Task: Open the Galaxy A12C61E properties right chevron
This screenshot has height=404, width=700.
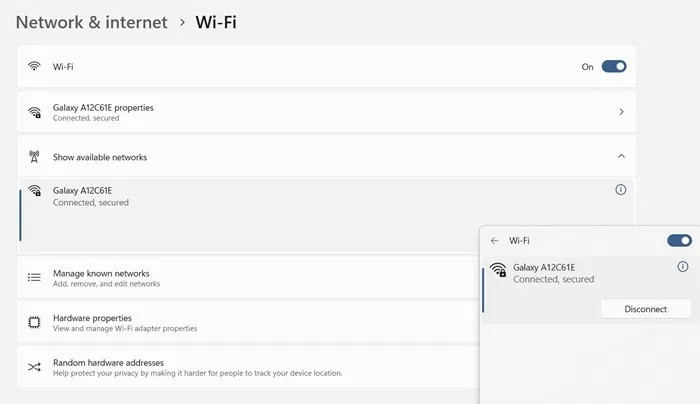Action: [x=621, y=112]
